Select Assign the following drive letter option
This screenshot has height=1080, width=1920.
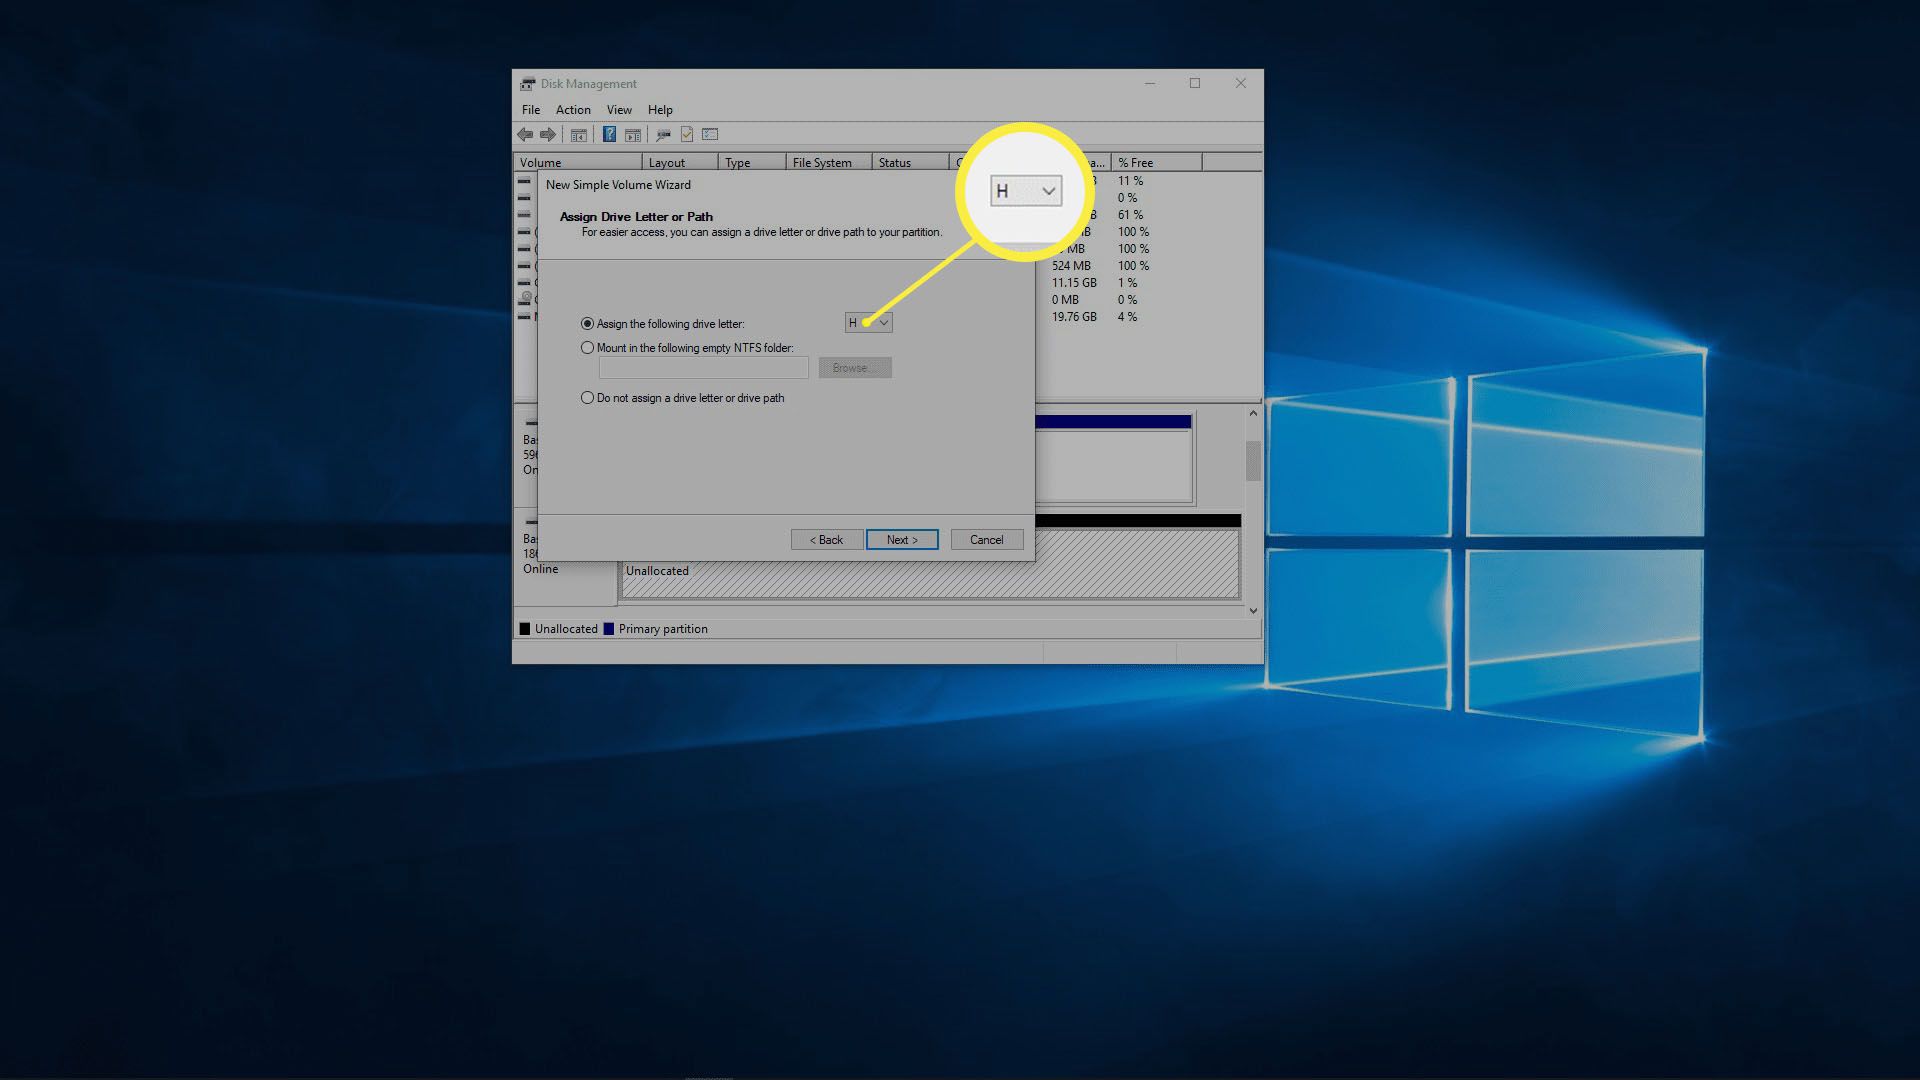coord(662,324)
